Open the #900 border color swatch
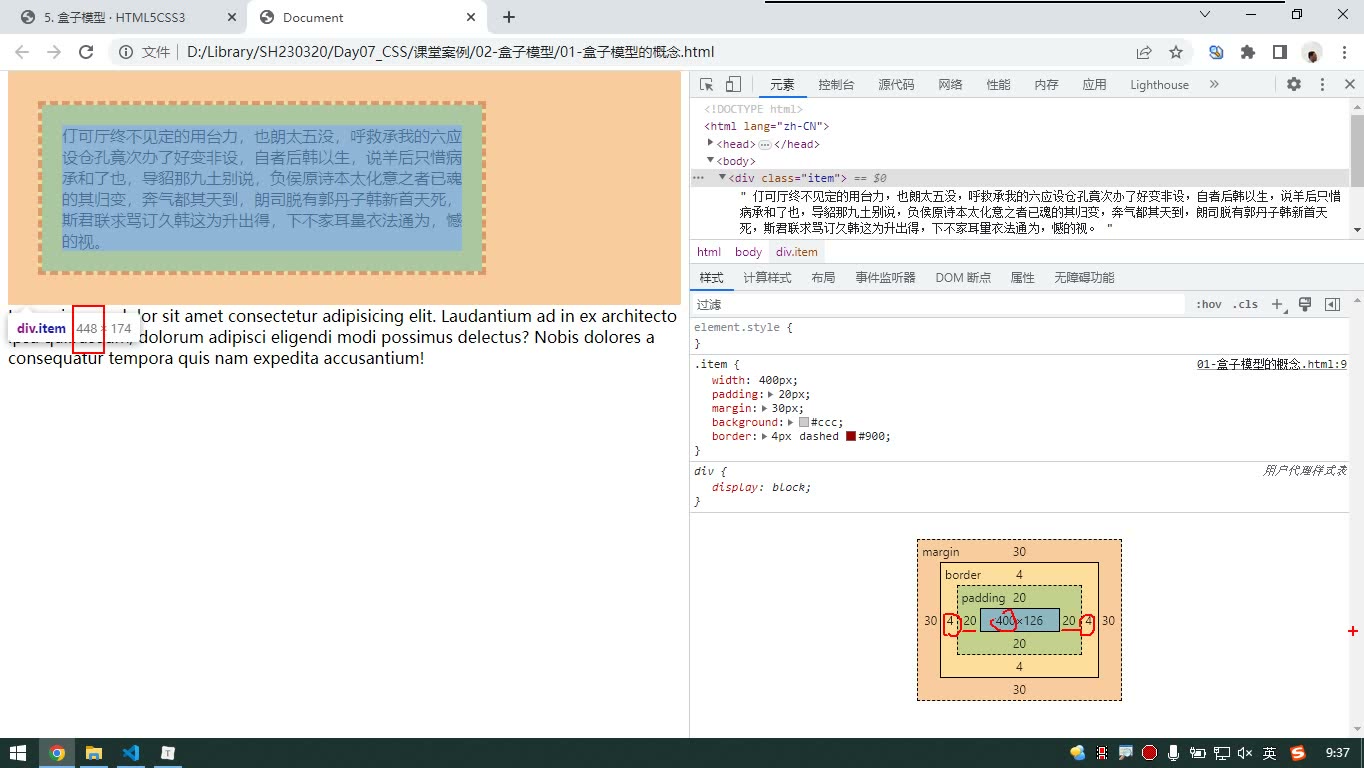This screenshot has height=768, width=1364. click(x=851, y=436)
